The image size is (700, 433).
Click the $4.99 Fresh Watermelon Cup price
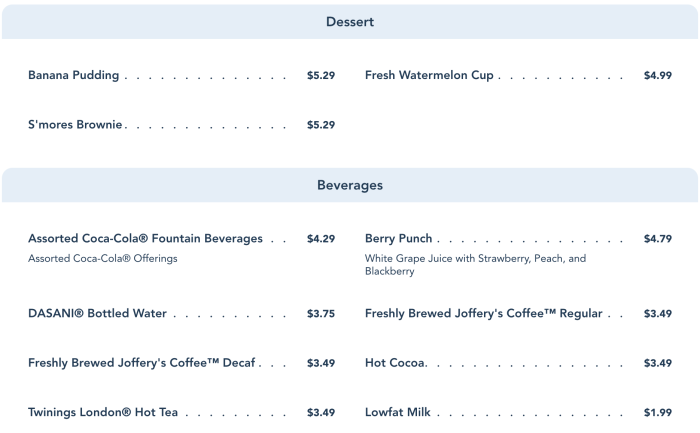pos(657,75)
